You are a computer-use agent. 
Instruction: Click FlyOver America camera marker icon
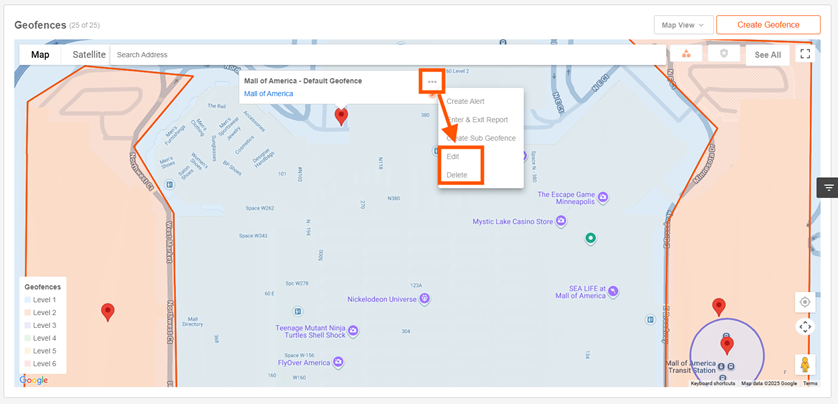[338, 362]
